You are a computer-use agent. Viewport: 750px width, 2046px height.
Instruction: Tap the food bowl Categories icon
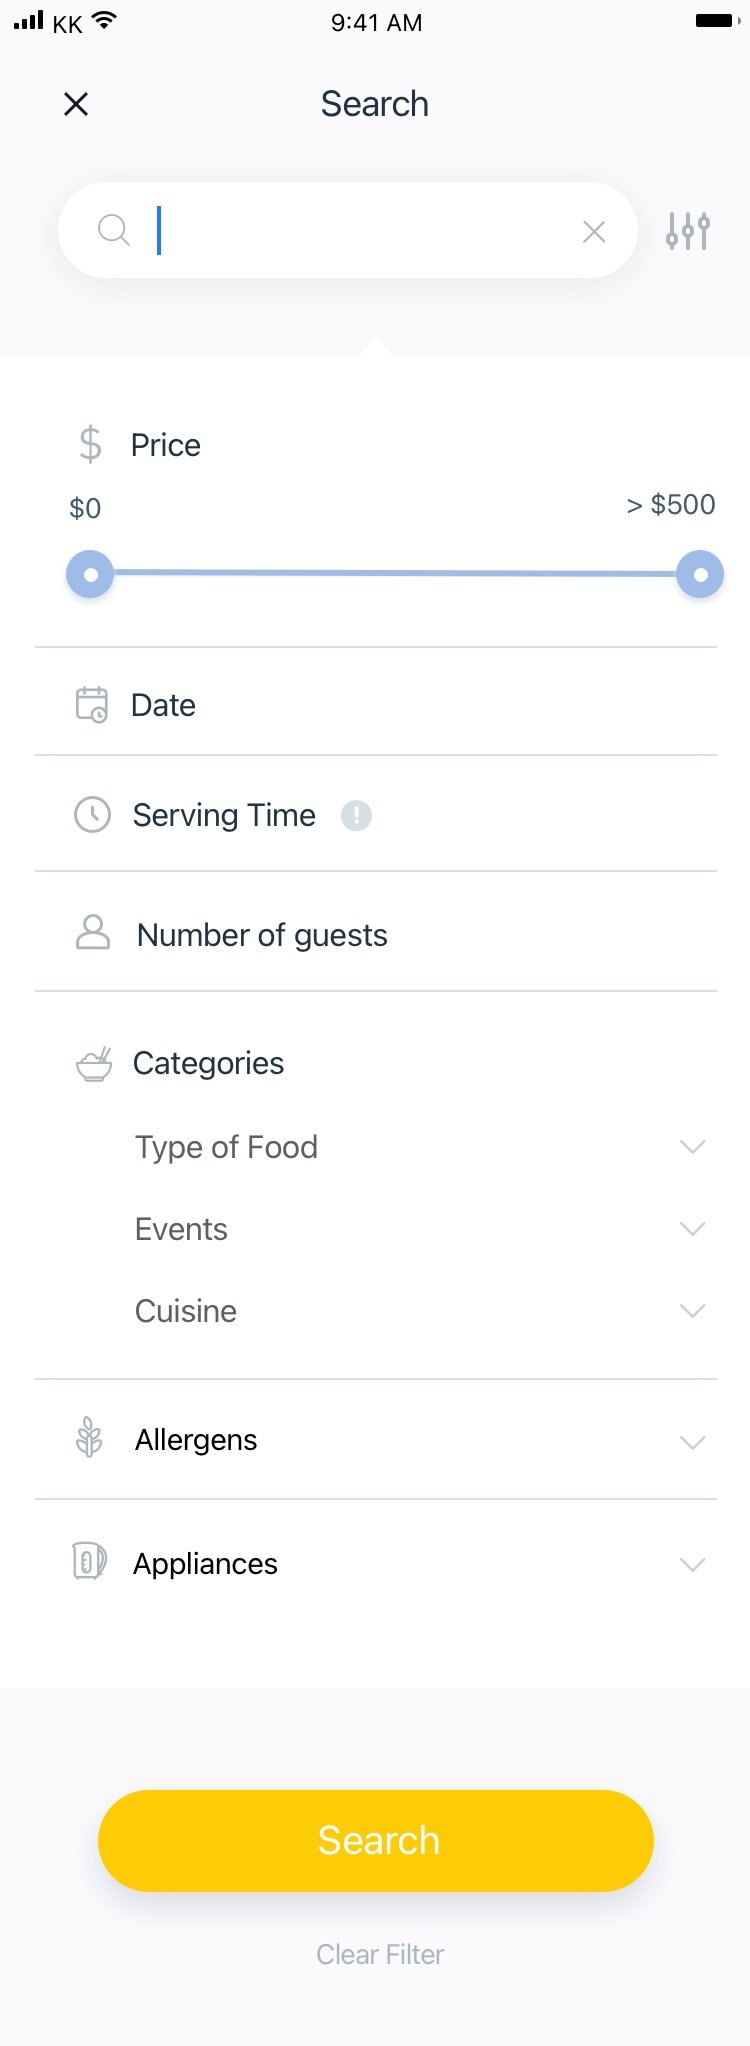coord(94,1064)
